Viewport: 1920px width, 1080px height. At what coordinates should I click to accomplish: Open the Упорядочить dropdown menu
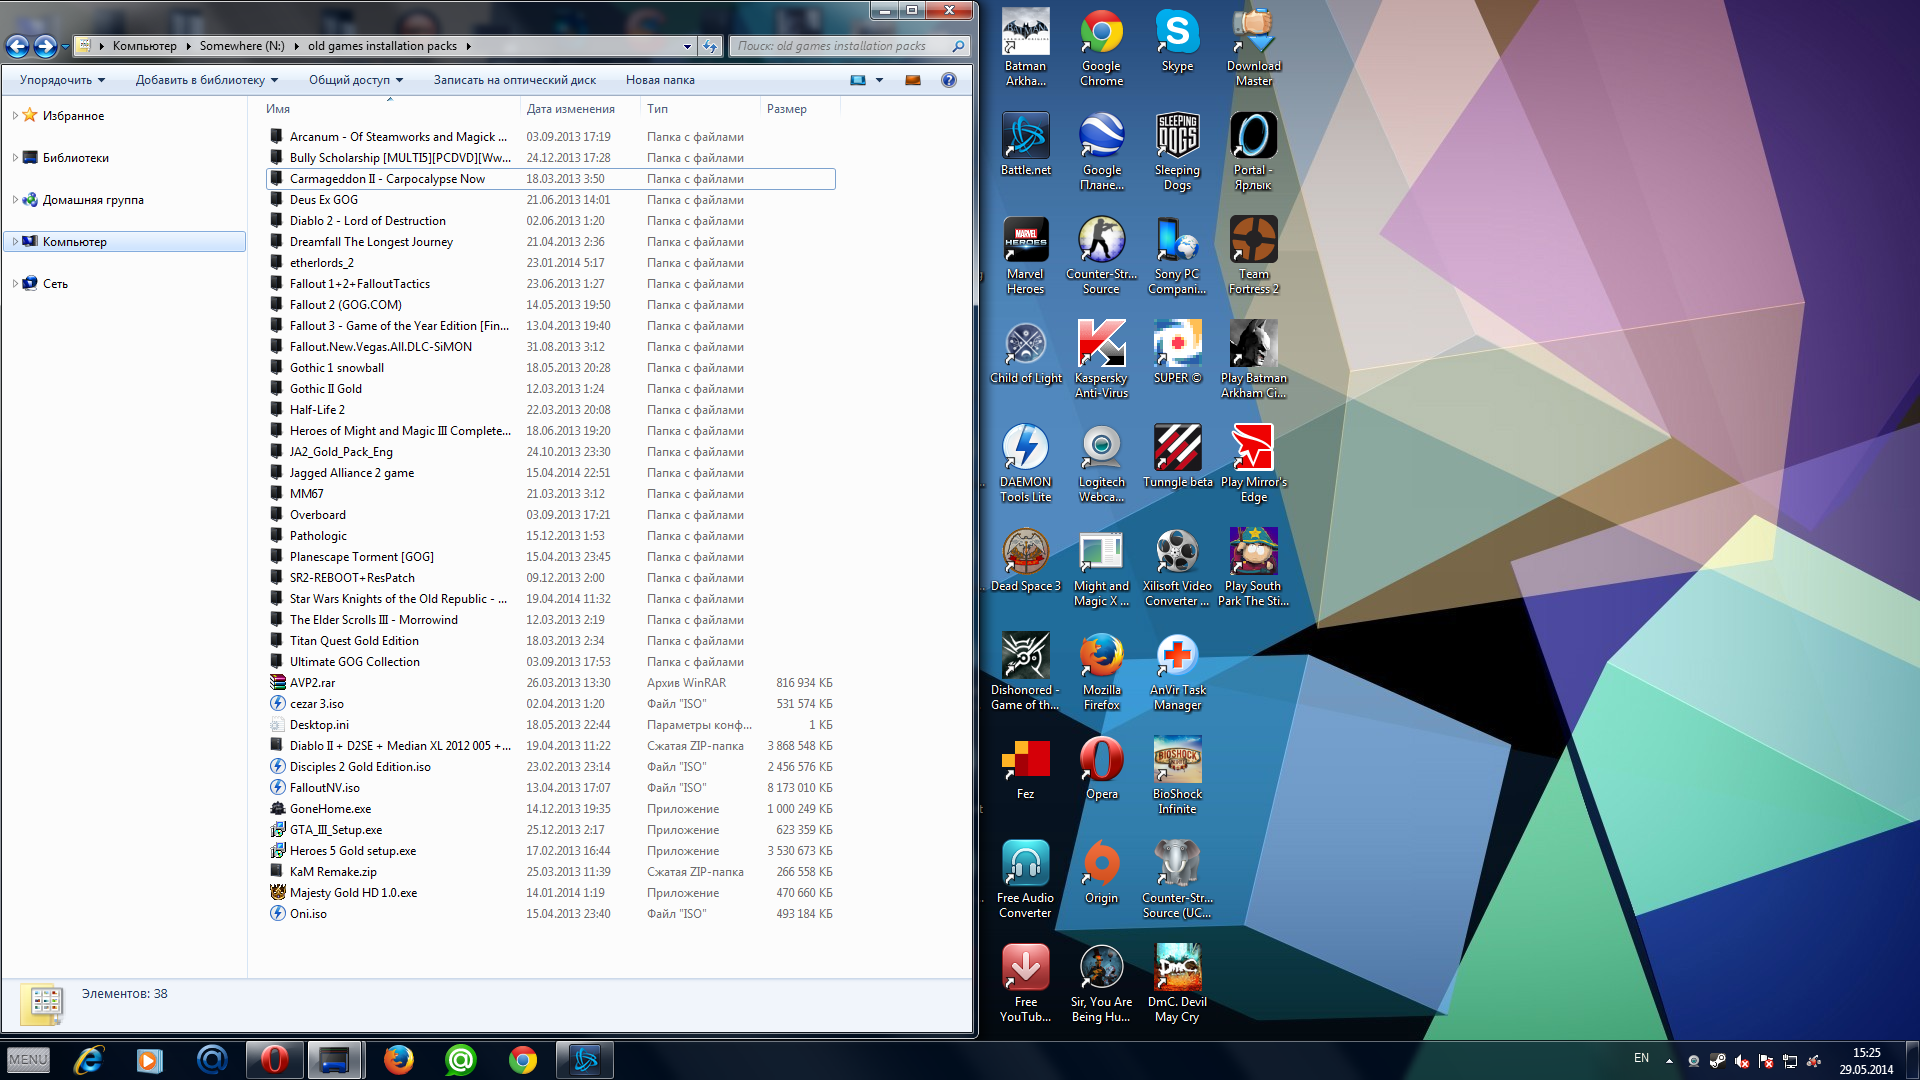click(x=62, y=80)
